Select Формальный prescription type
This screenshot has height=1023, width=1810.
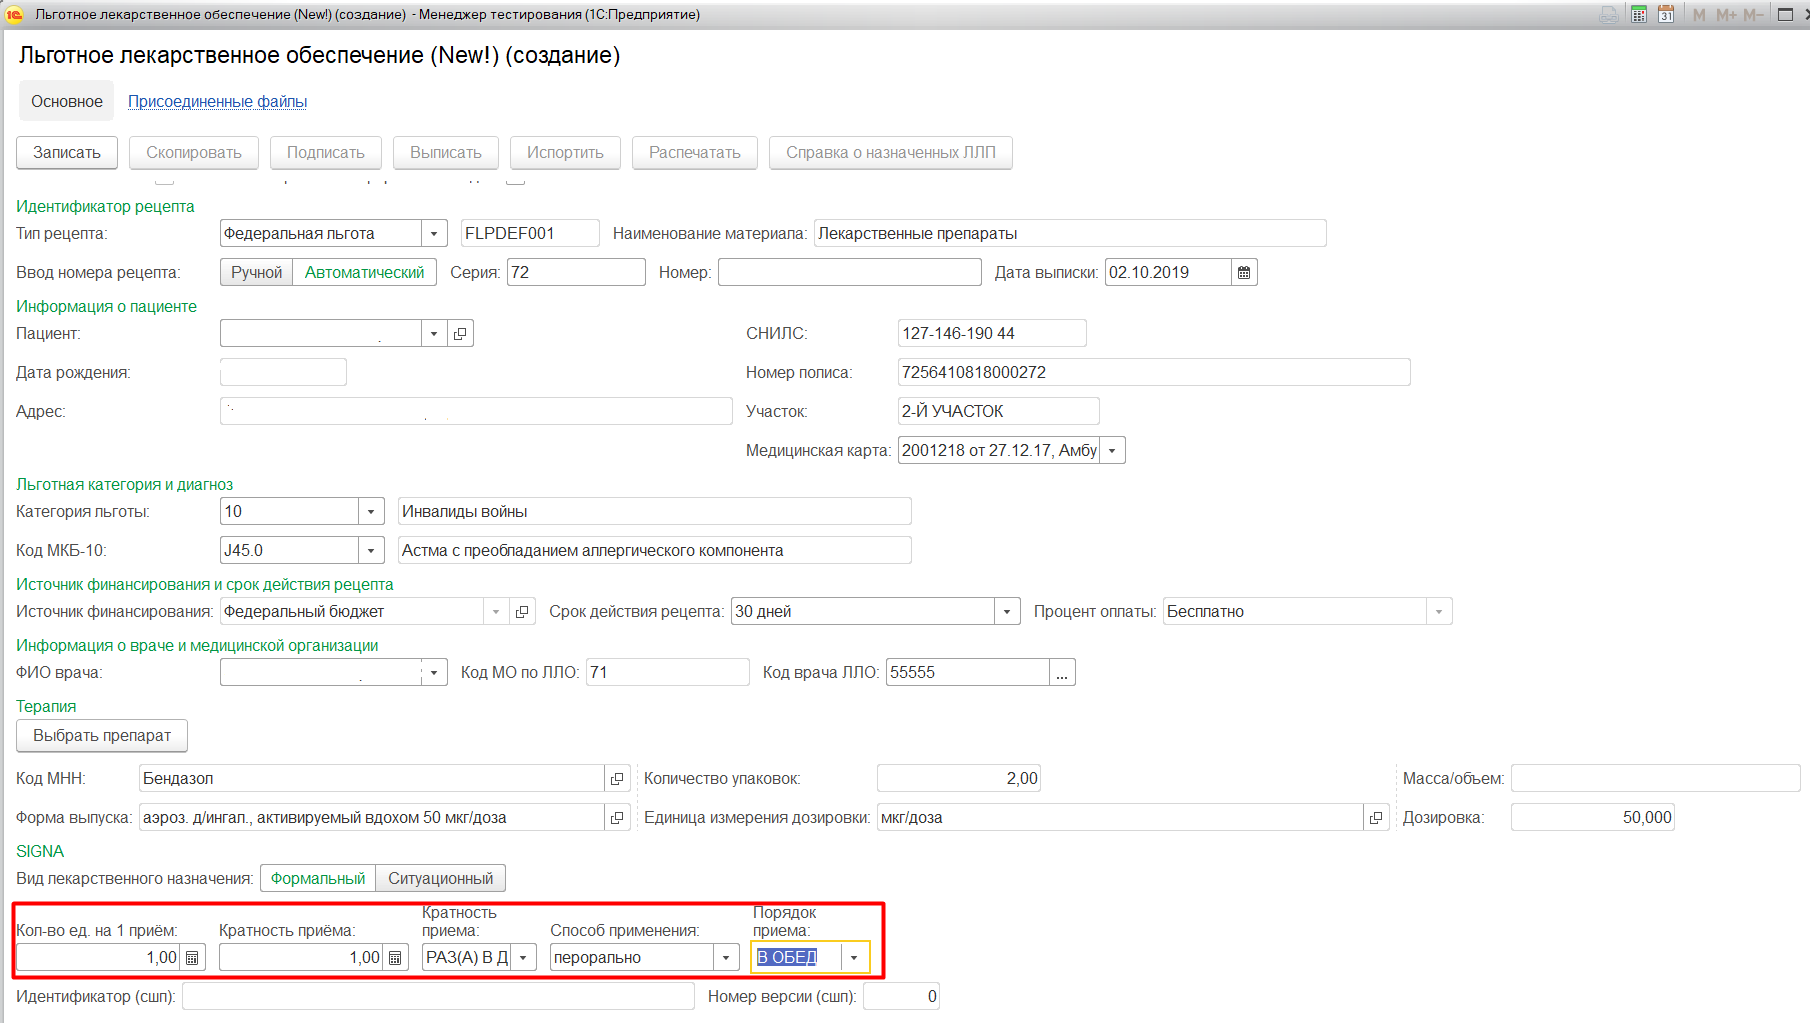(318, 878)
